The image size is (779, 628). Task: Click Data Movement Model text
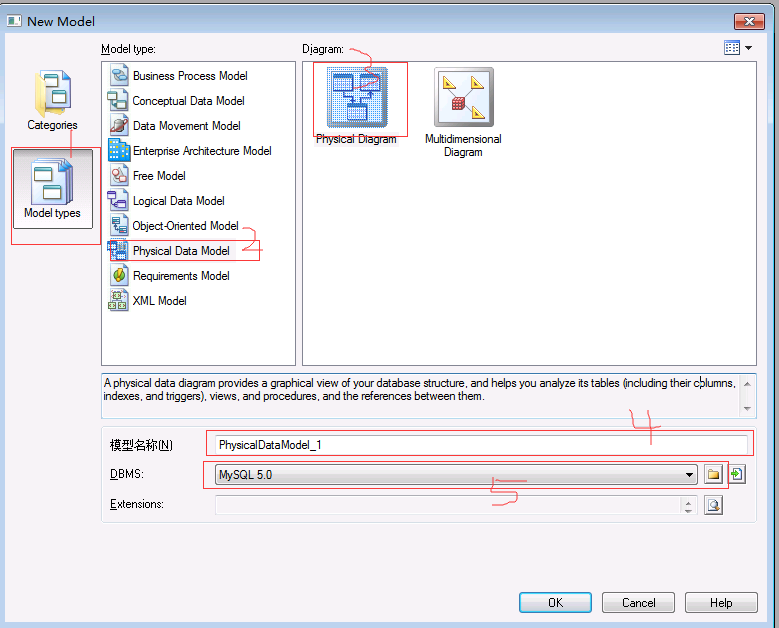pos(187,126)
